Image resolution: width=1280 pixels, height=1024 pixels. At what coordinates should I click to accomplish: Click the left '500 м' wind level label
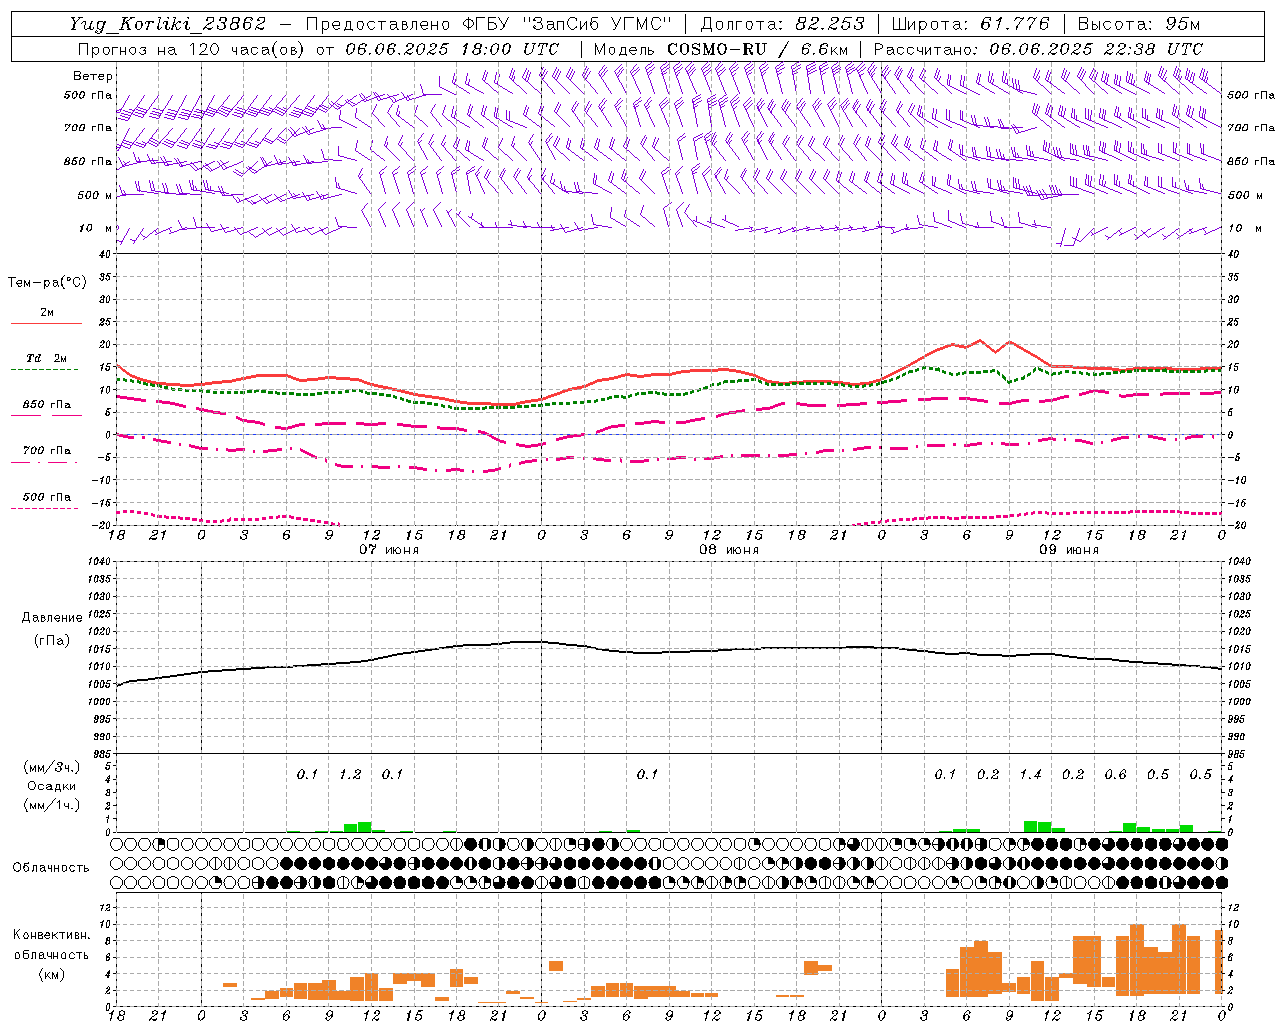coord(95,195)
